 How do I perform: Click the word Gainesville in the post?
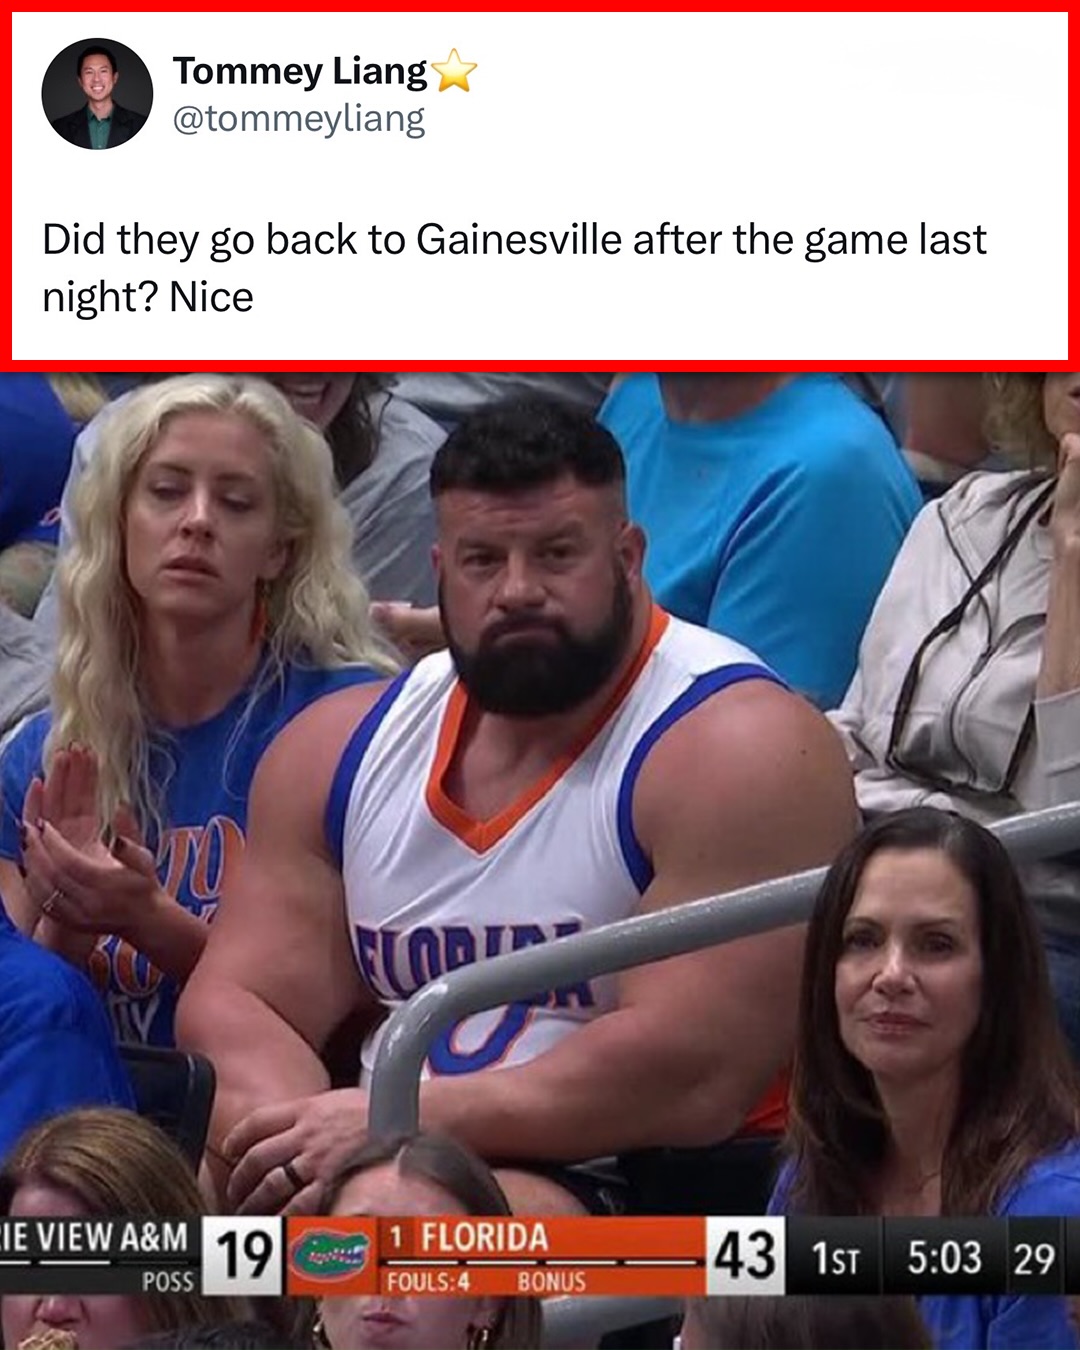coord(519,240)
